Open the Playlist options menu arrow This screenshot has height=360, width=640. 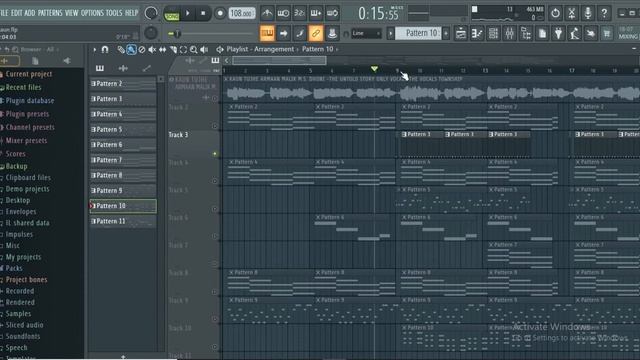pyautogui.click(x=95, y=49)
